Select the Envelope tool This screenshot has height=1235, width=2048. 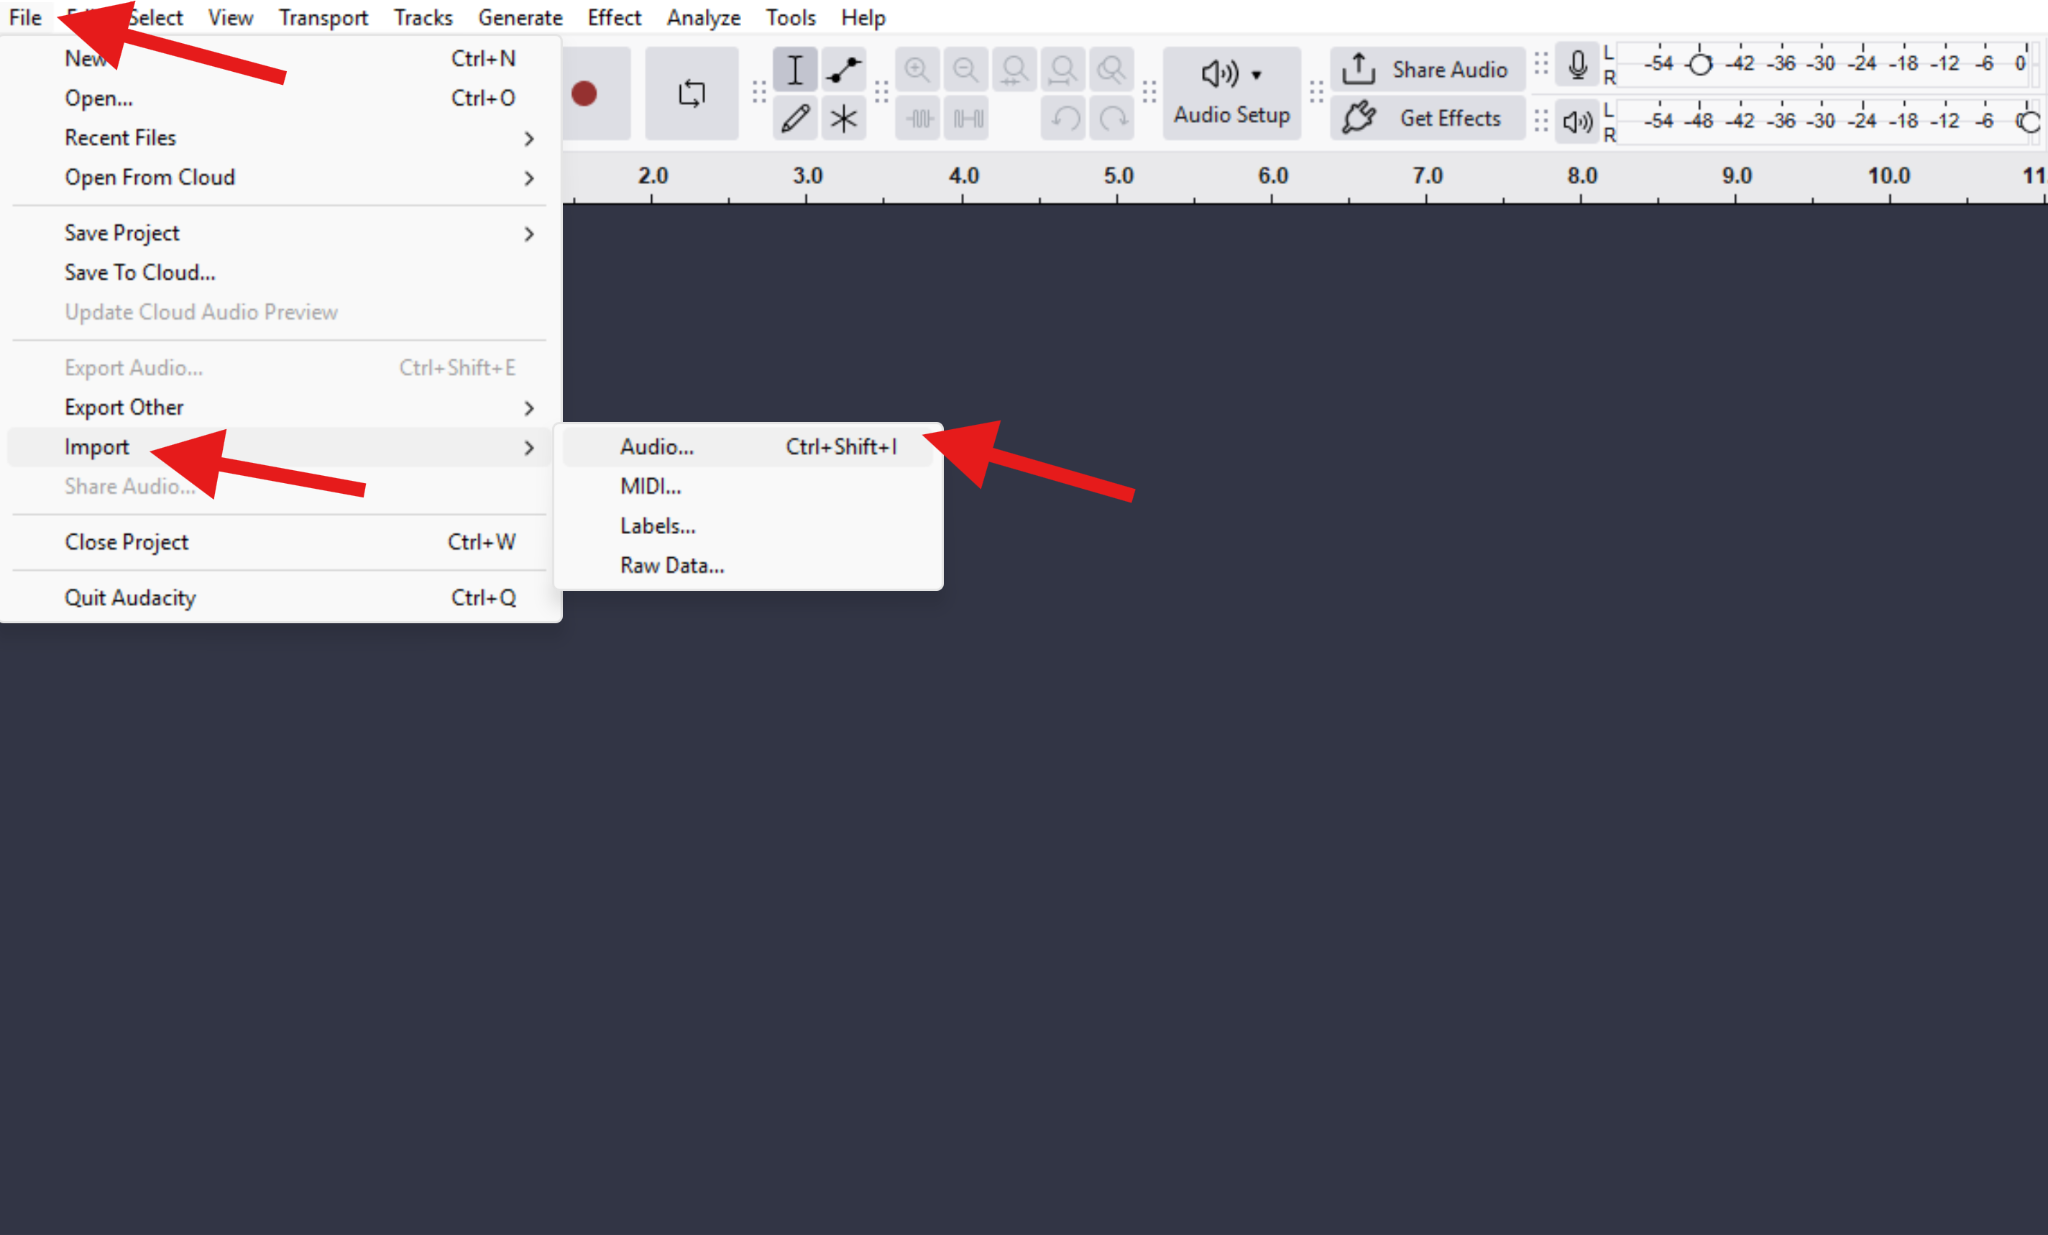tap(843, 69)
